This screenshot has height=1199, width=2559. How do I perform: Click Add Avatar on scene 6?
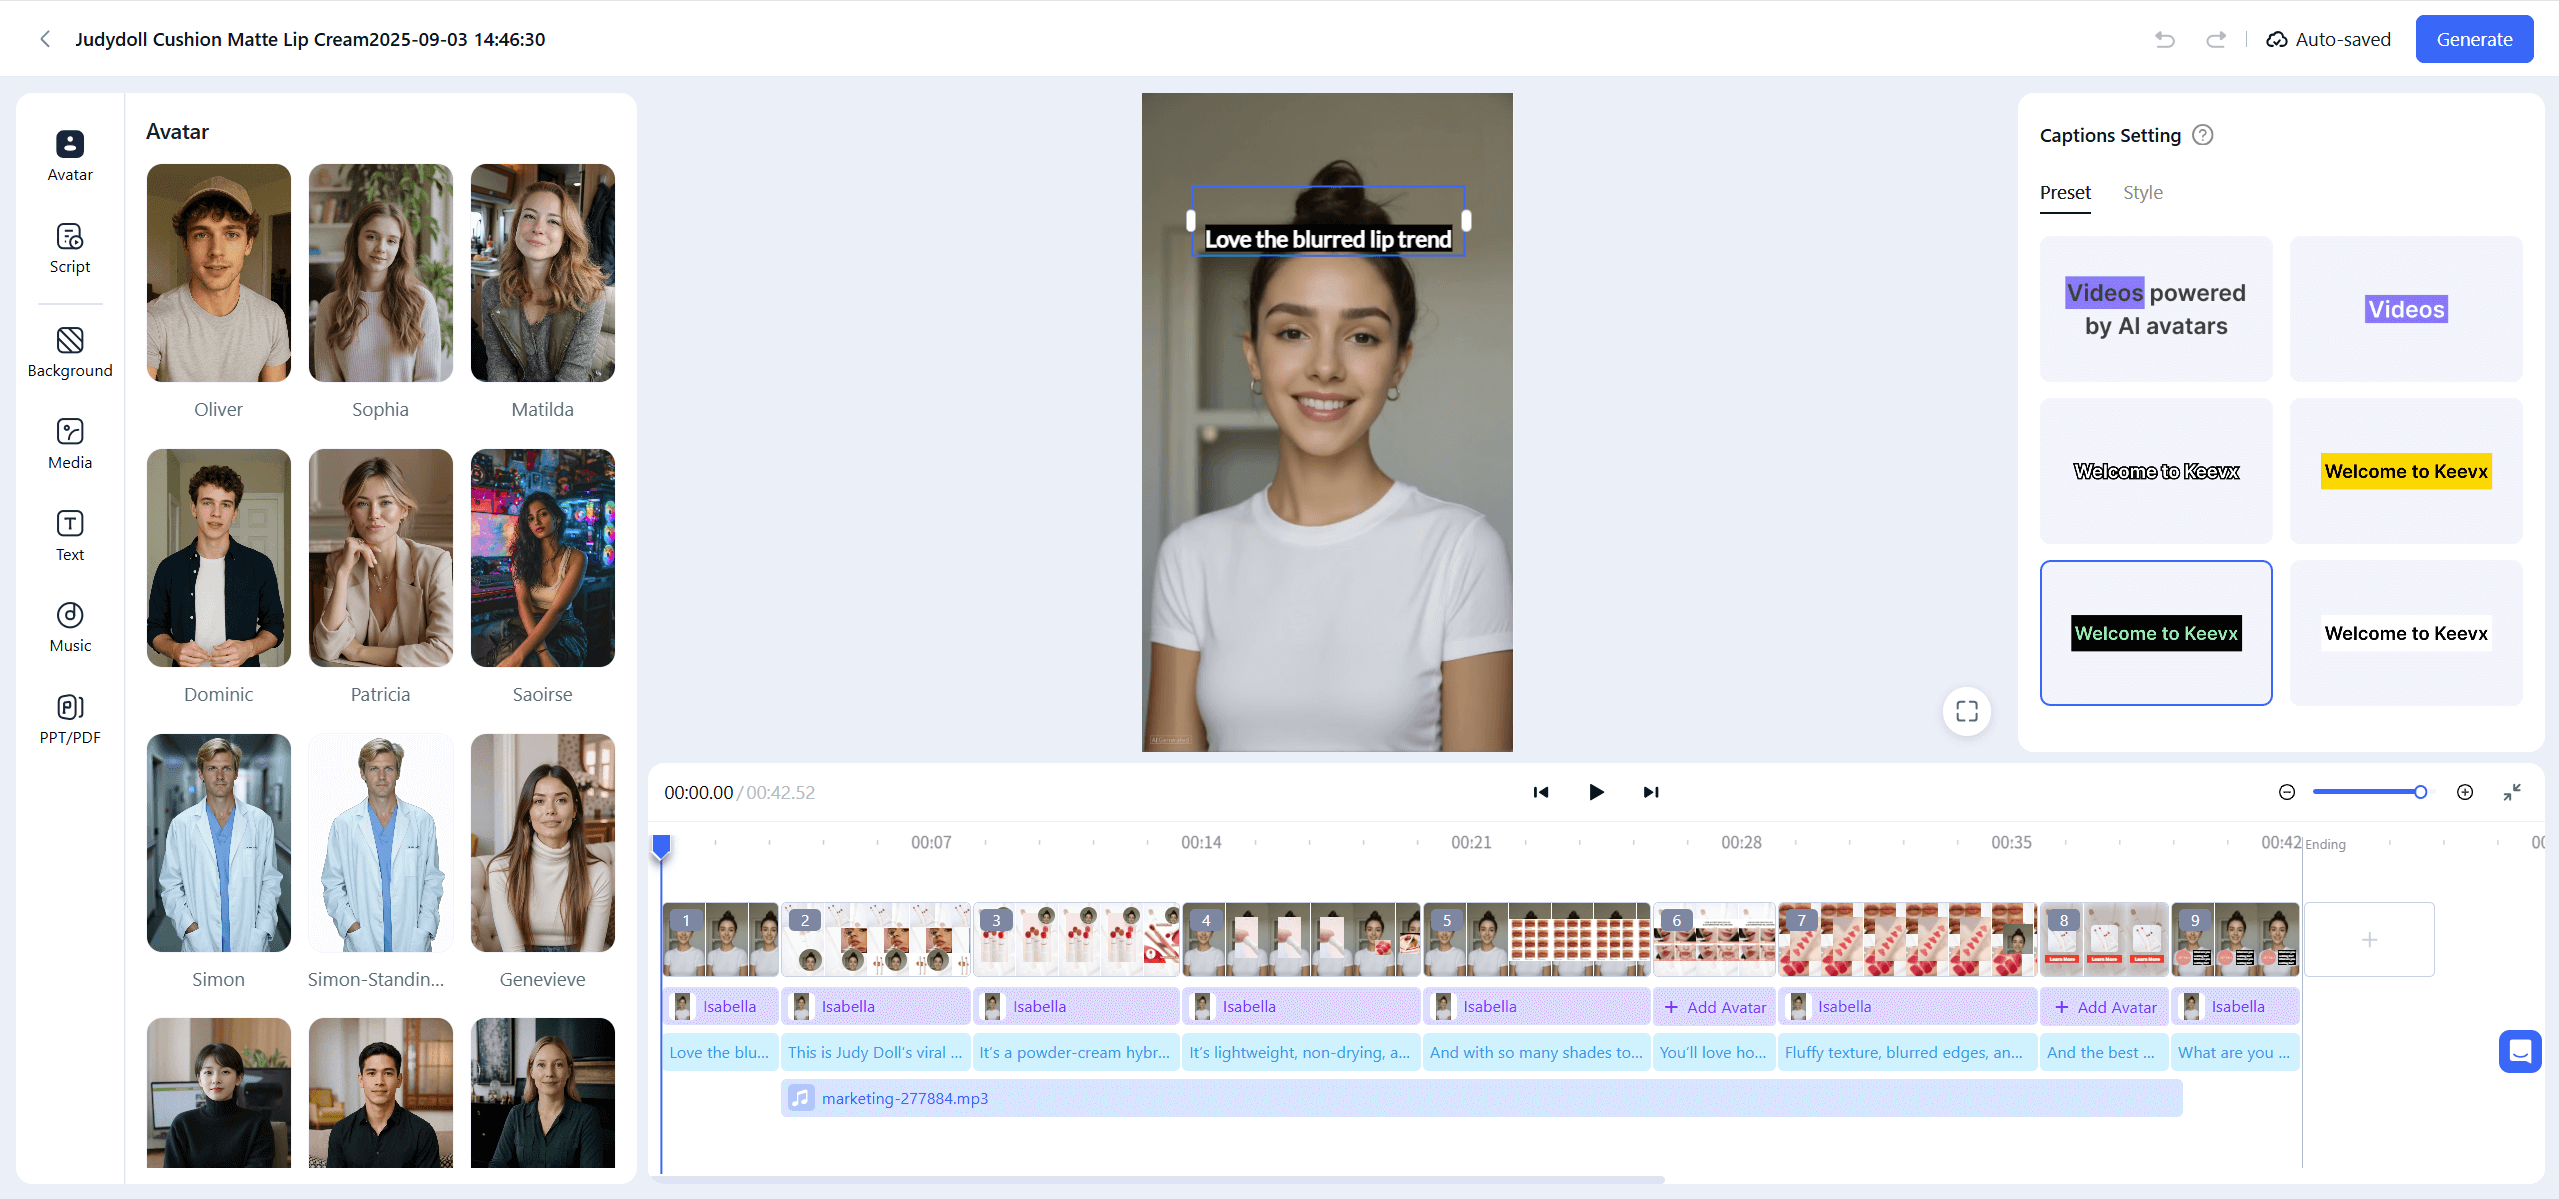1714,1007
